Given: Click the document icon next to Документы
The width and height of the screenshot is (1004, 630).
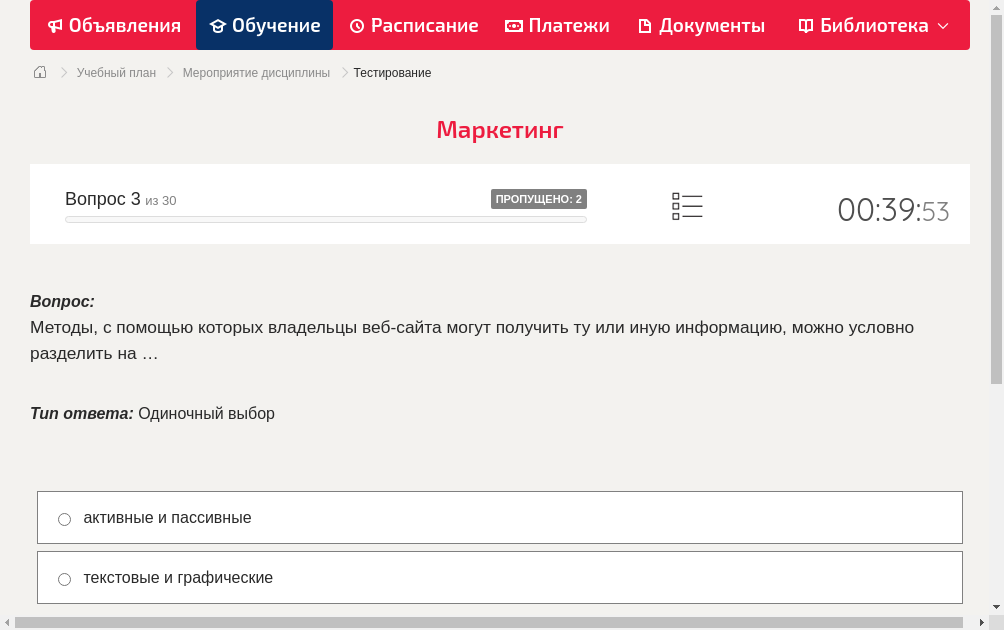Looking at the screenshot, I should [645, 25].
